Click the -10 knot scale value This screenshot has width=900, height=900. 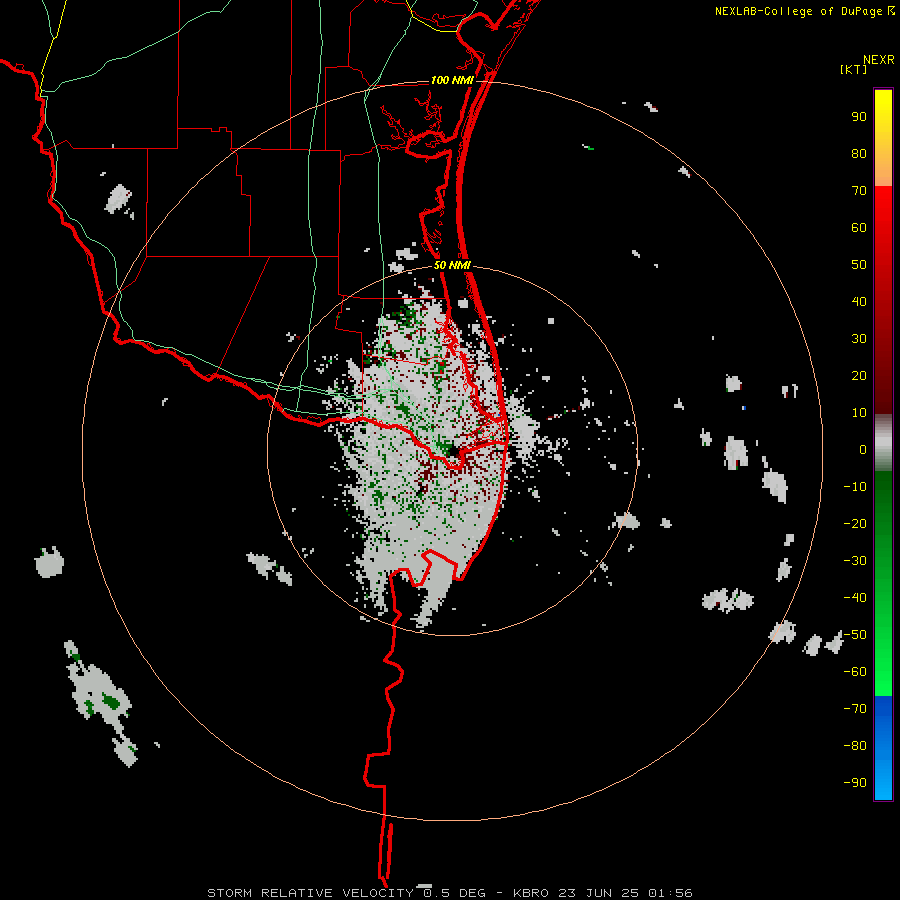[x=855, y=487]
